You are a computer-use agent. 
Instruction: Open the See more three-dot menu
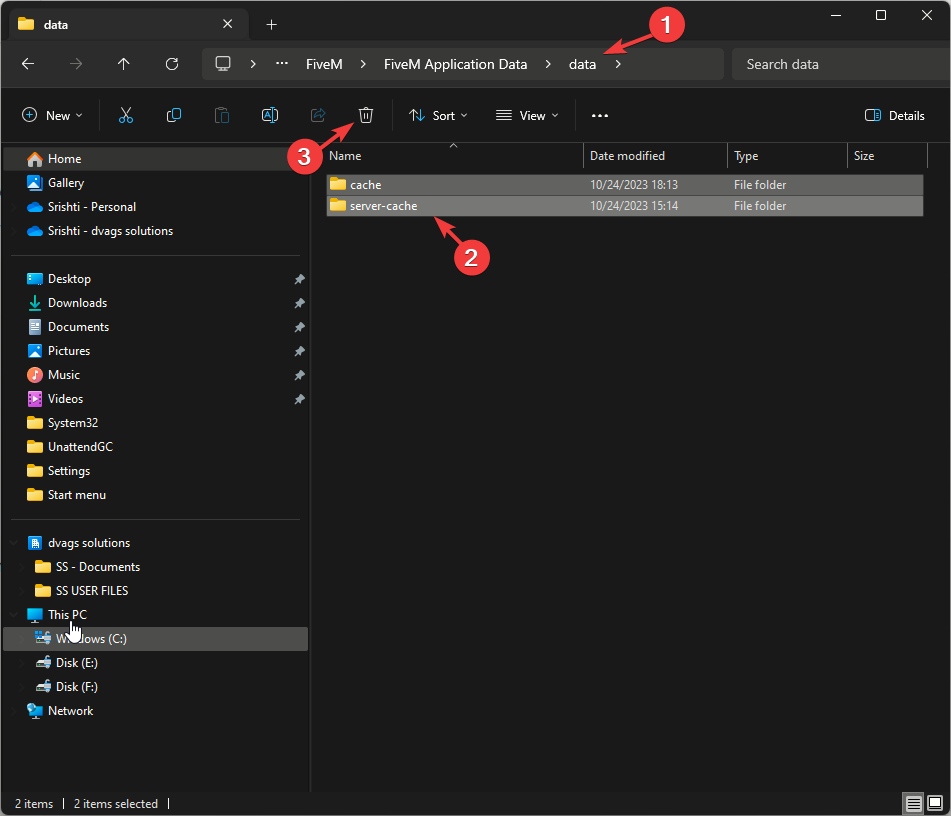pyautogui.click(x=600, y=115)
